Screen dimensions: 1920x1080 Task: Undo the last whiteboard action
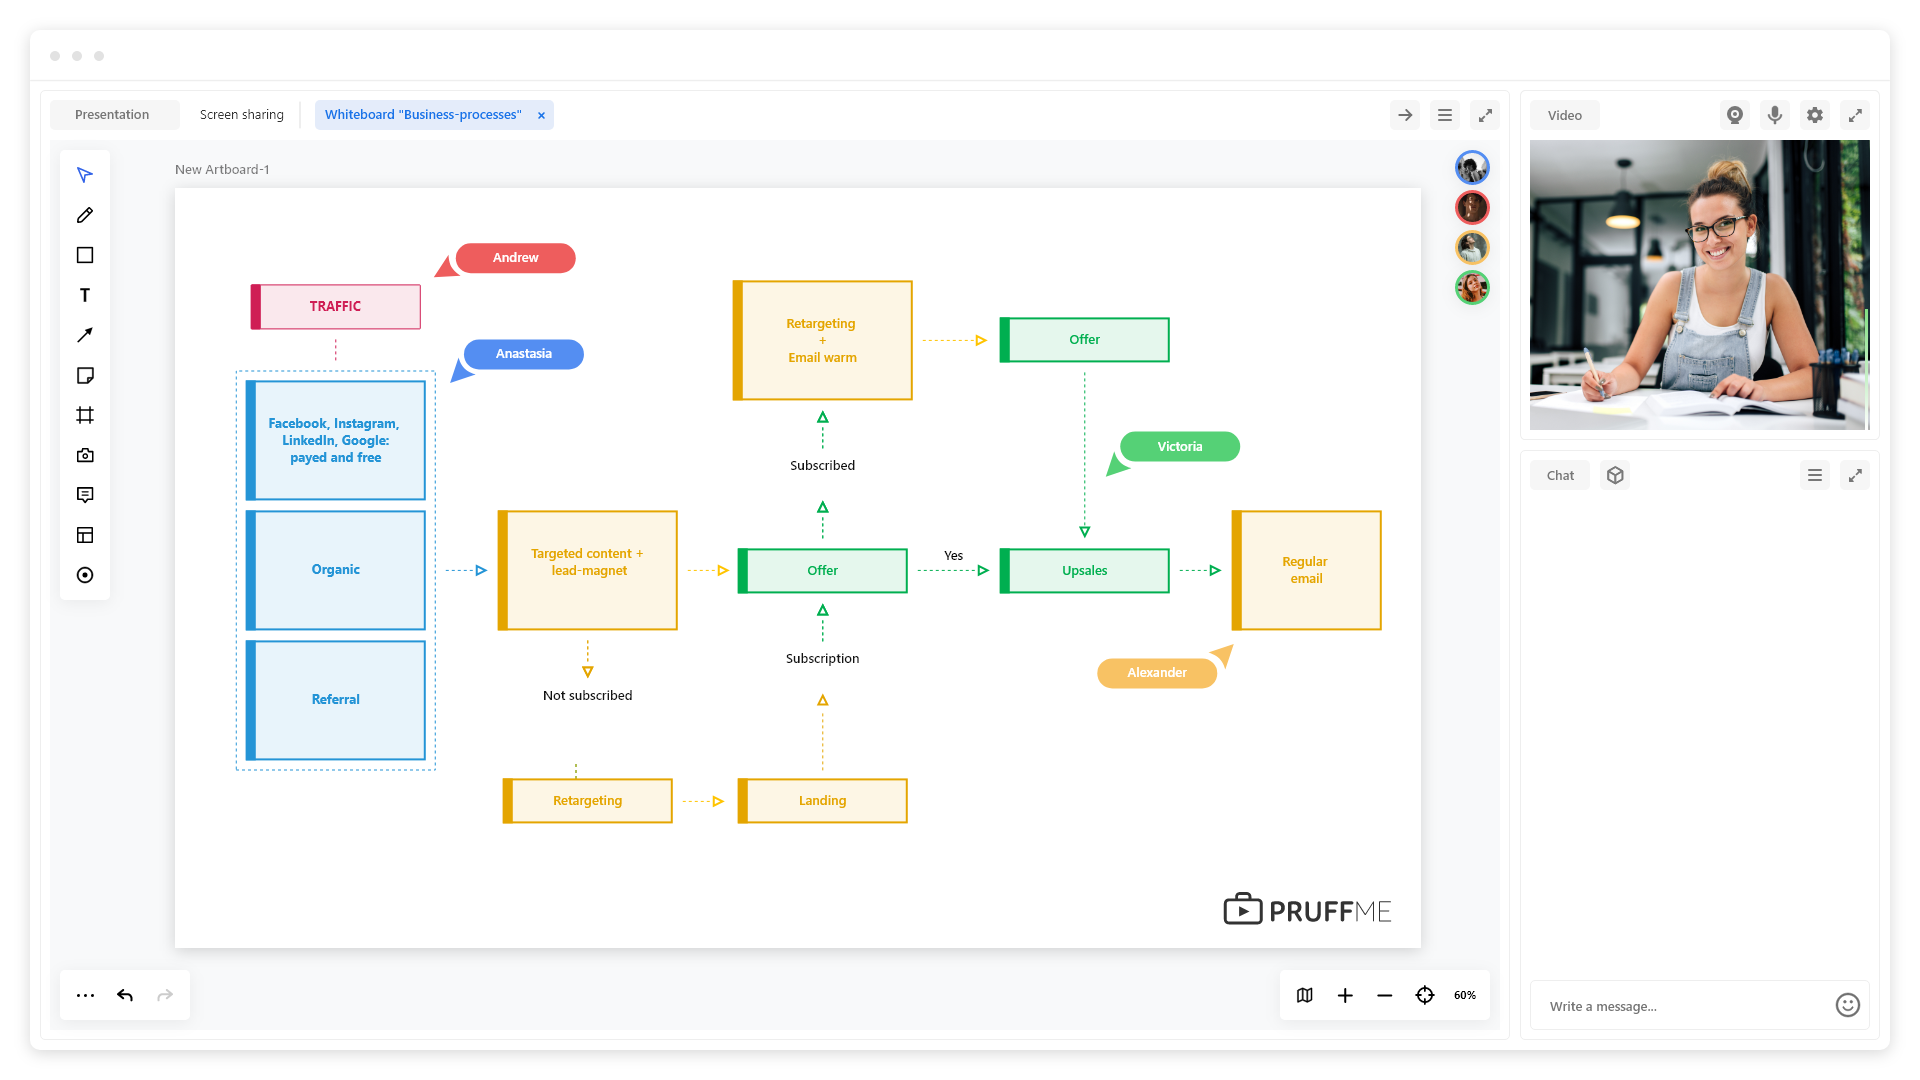point(125,995)
